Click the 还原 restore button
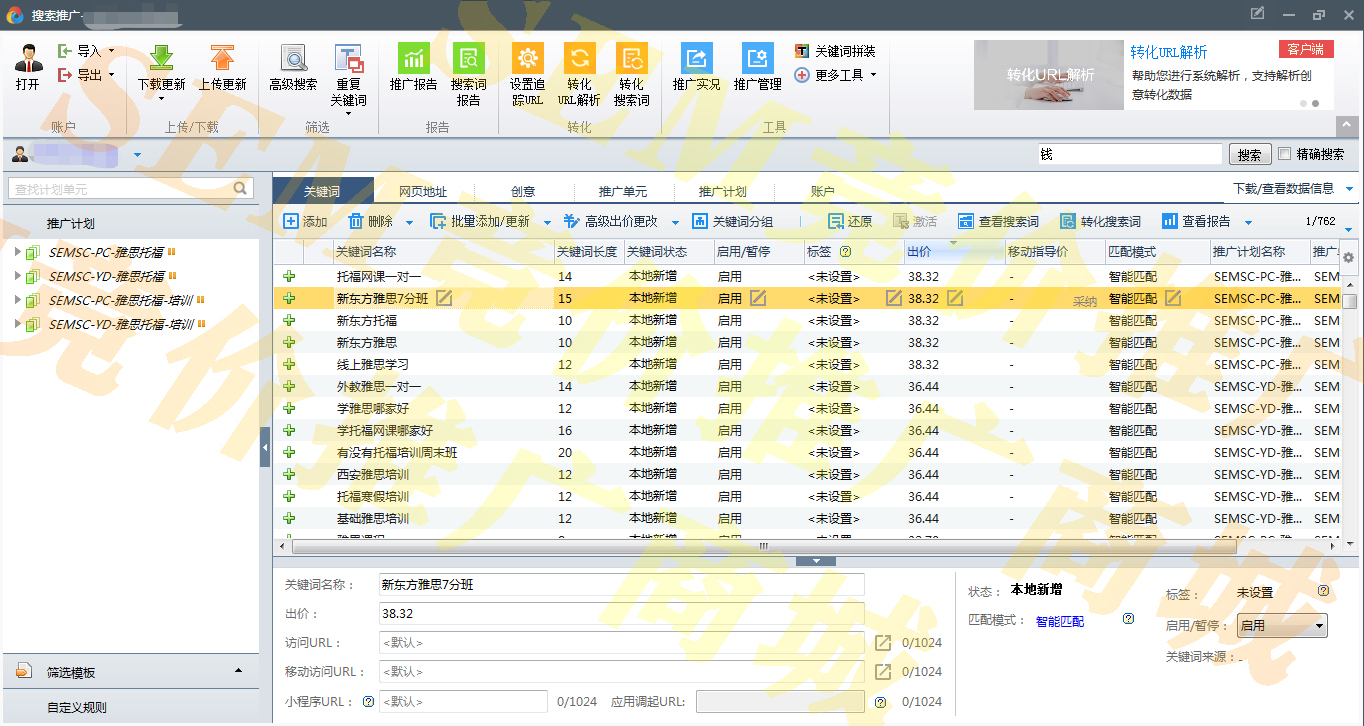 coord(850,222)
